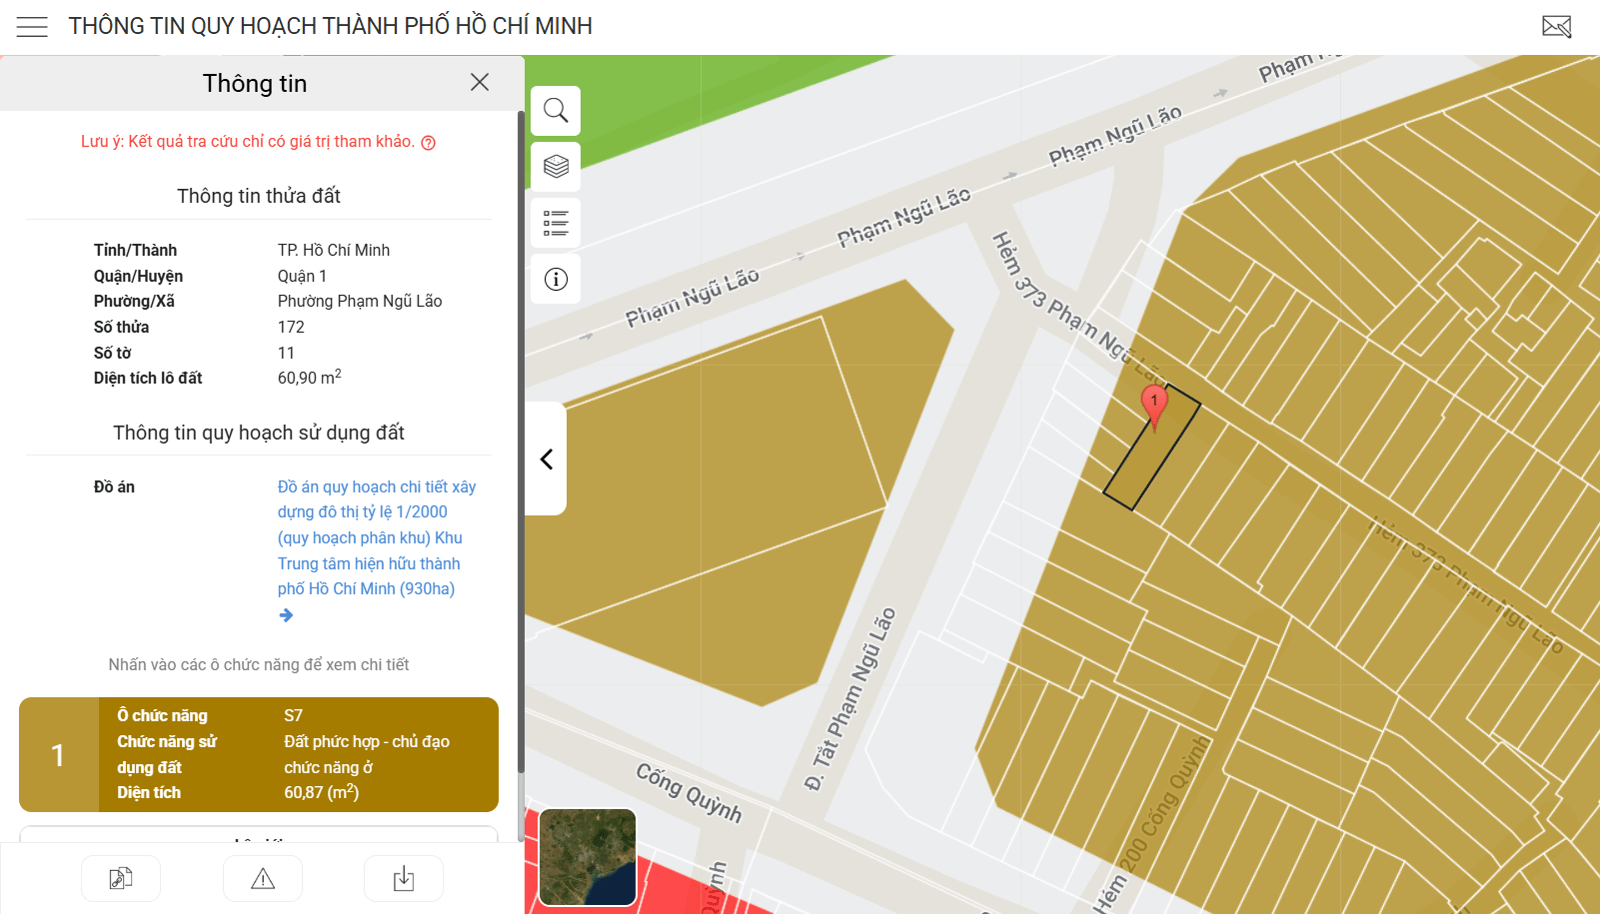Click the Quận 1 value
Image resolution: width=1600 pixels, height=914 pixels.
(x=302, y=276)
